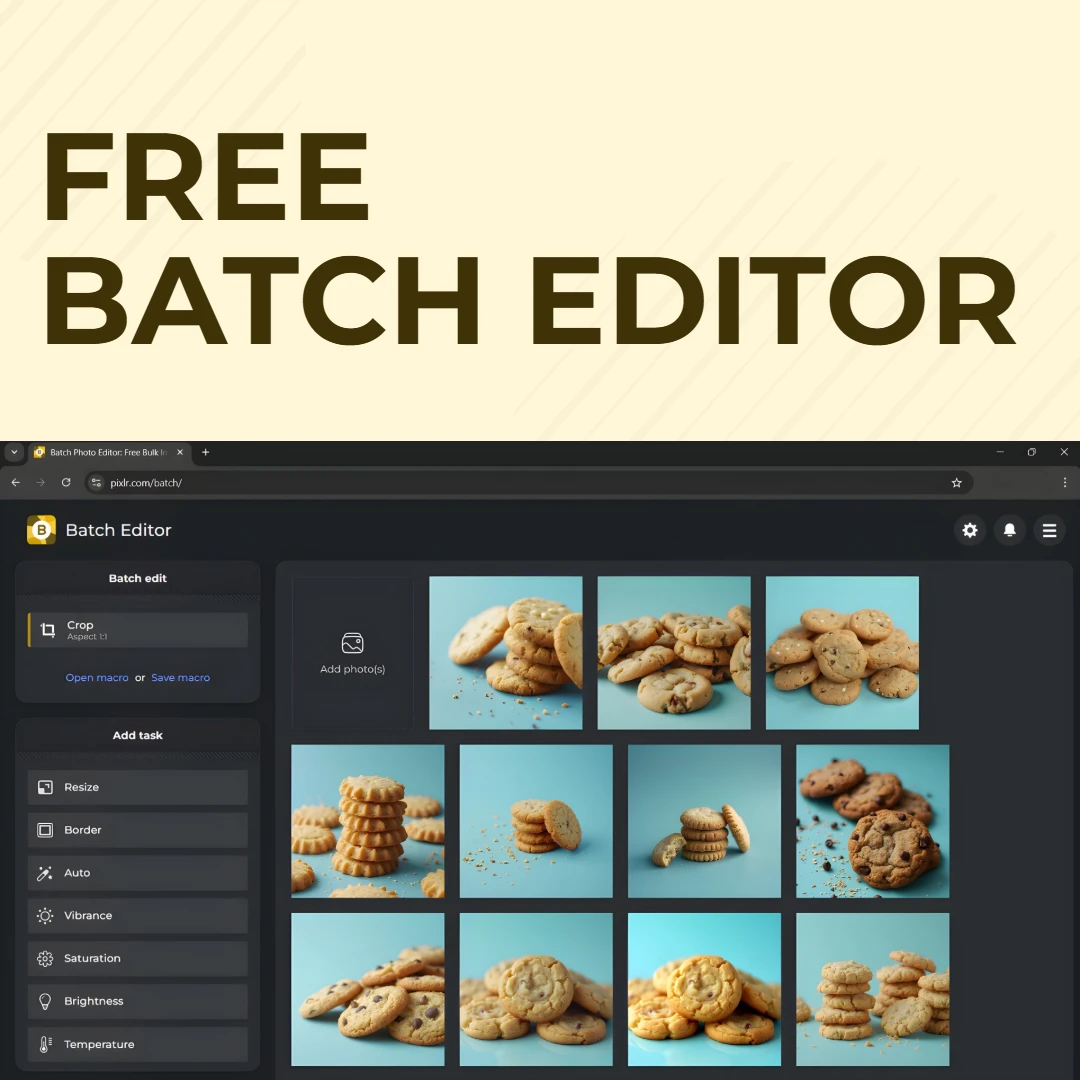Select the top row rightmost cookie photo
Image resolution: width=1080 pixels, height=1080 pixels.
pos(842,653)
